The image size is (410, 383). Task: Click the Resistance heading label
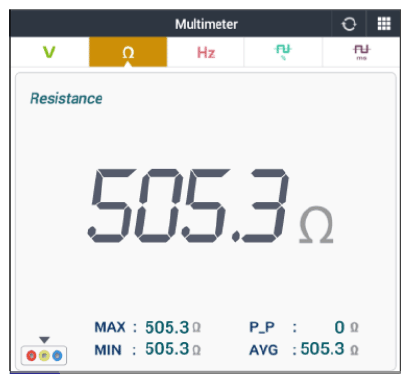point(66,99)
